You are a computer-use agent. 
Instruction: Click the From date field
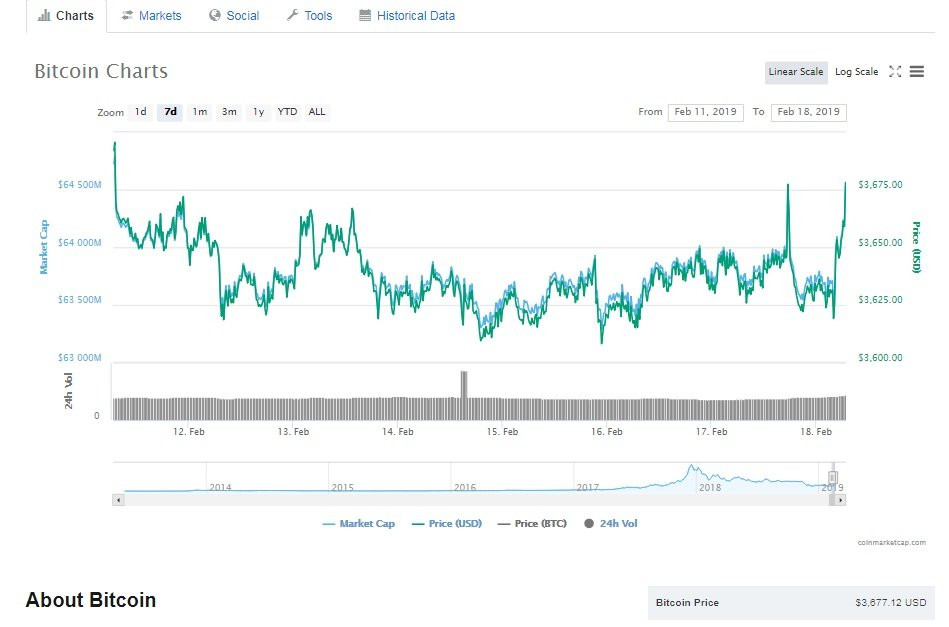point(704,112)
